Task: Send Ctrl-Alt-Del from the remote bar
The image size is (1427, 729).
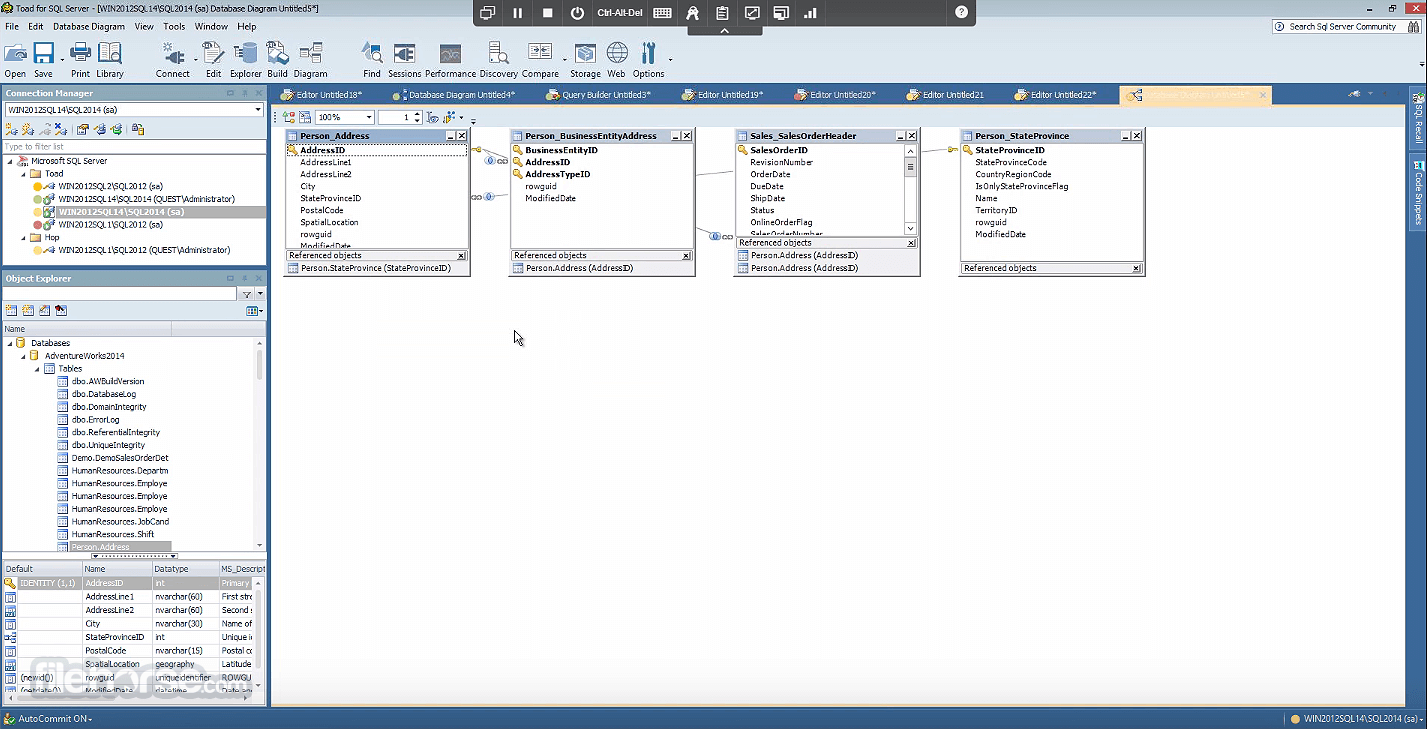Action: 620,13
